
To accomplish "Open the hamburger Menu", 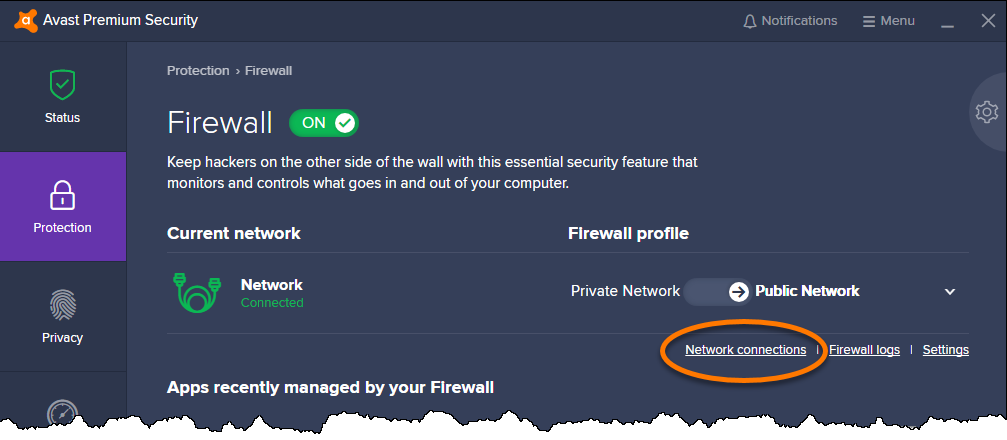I will [x=888, y=21].
